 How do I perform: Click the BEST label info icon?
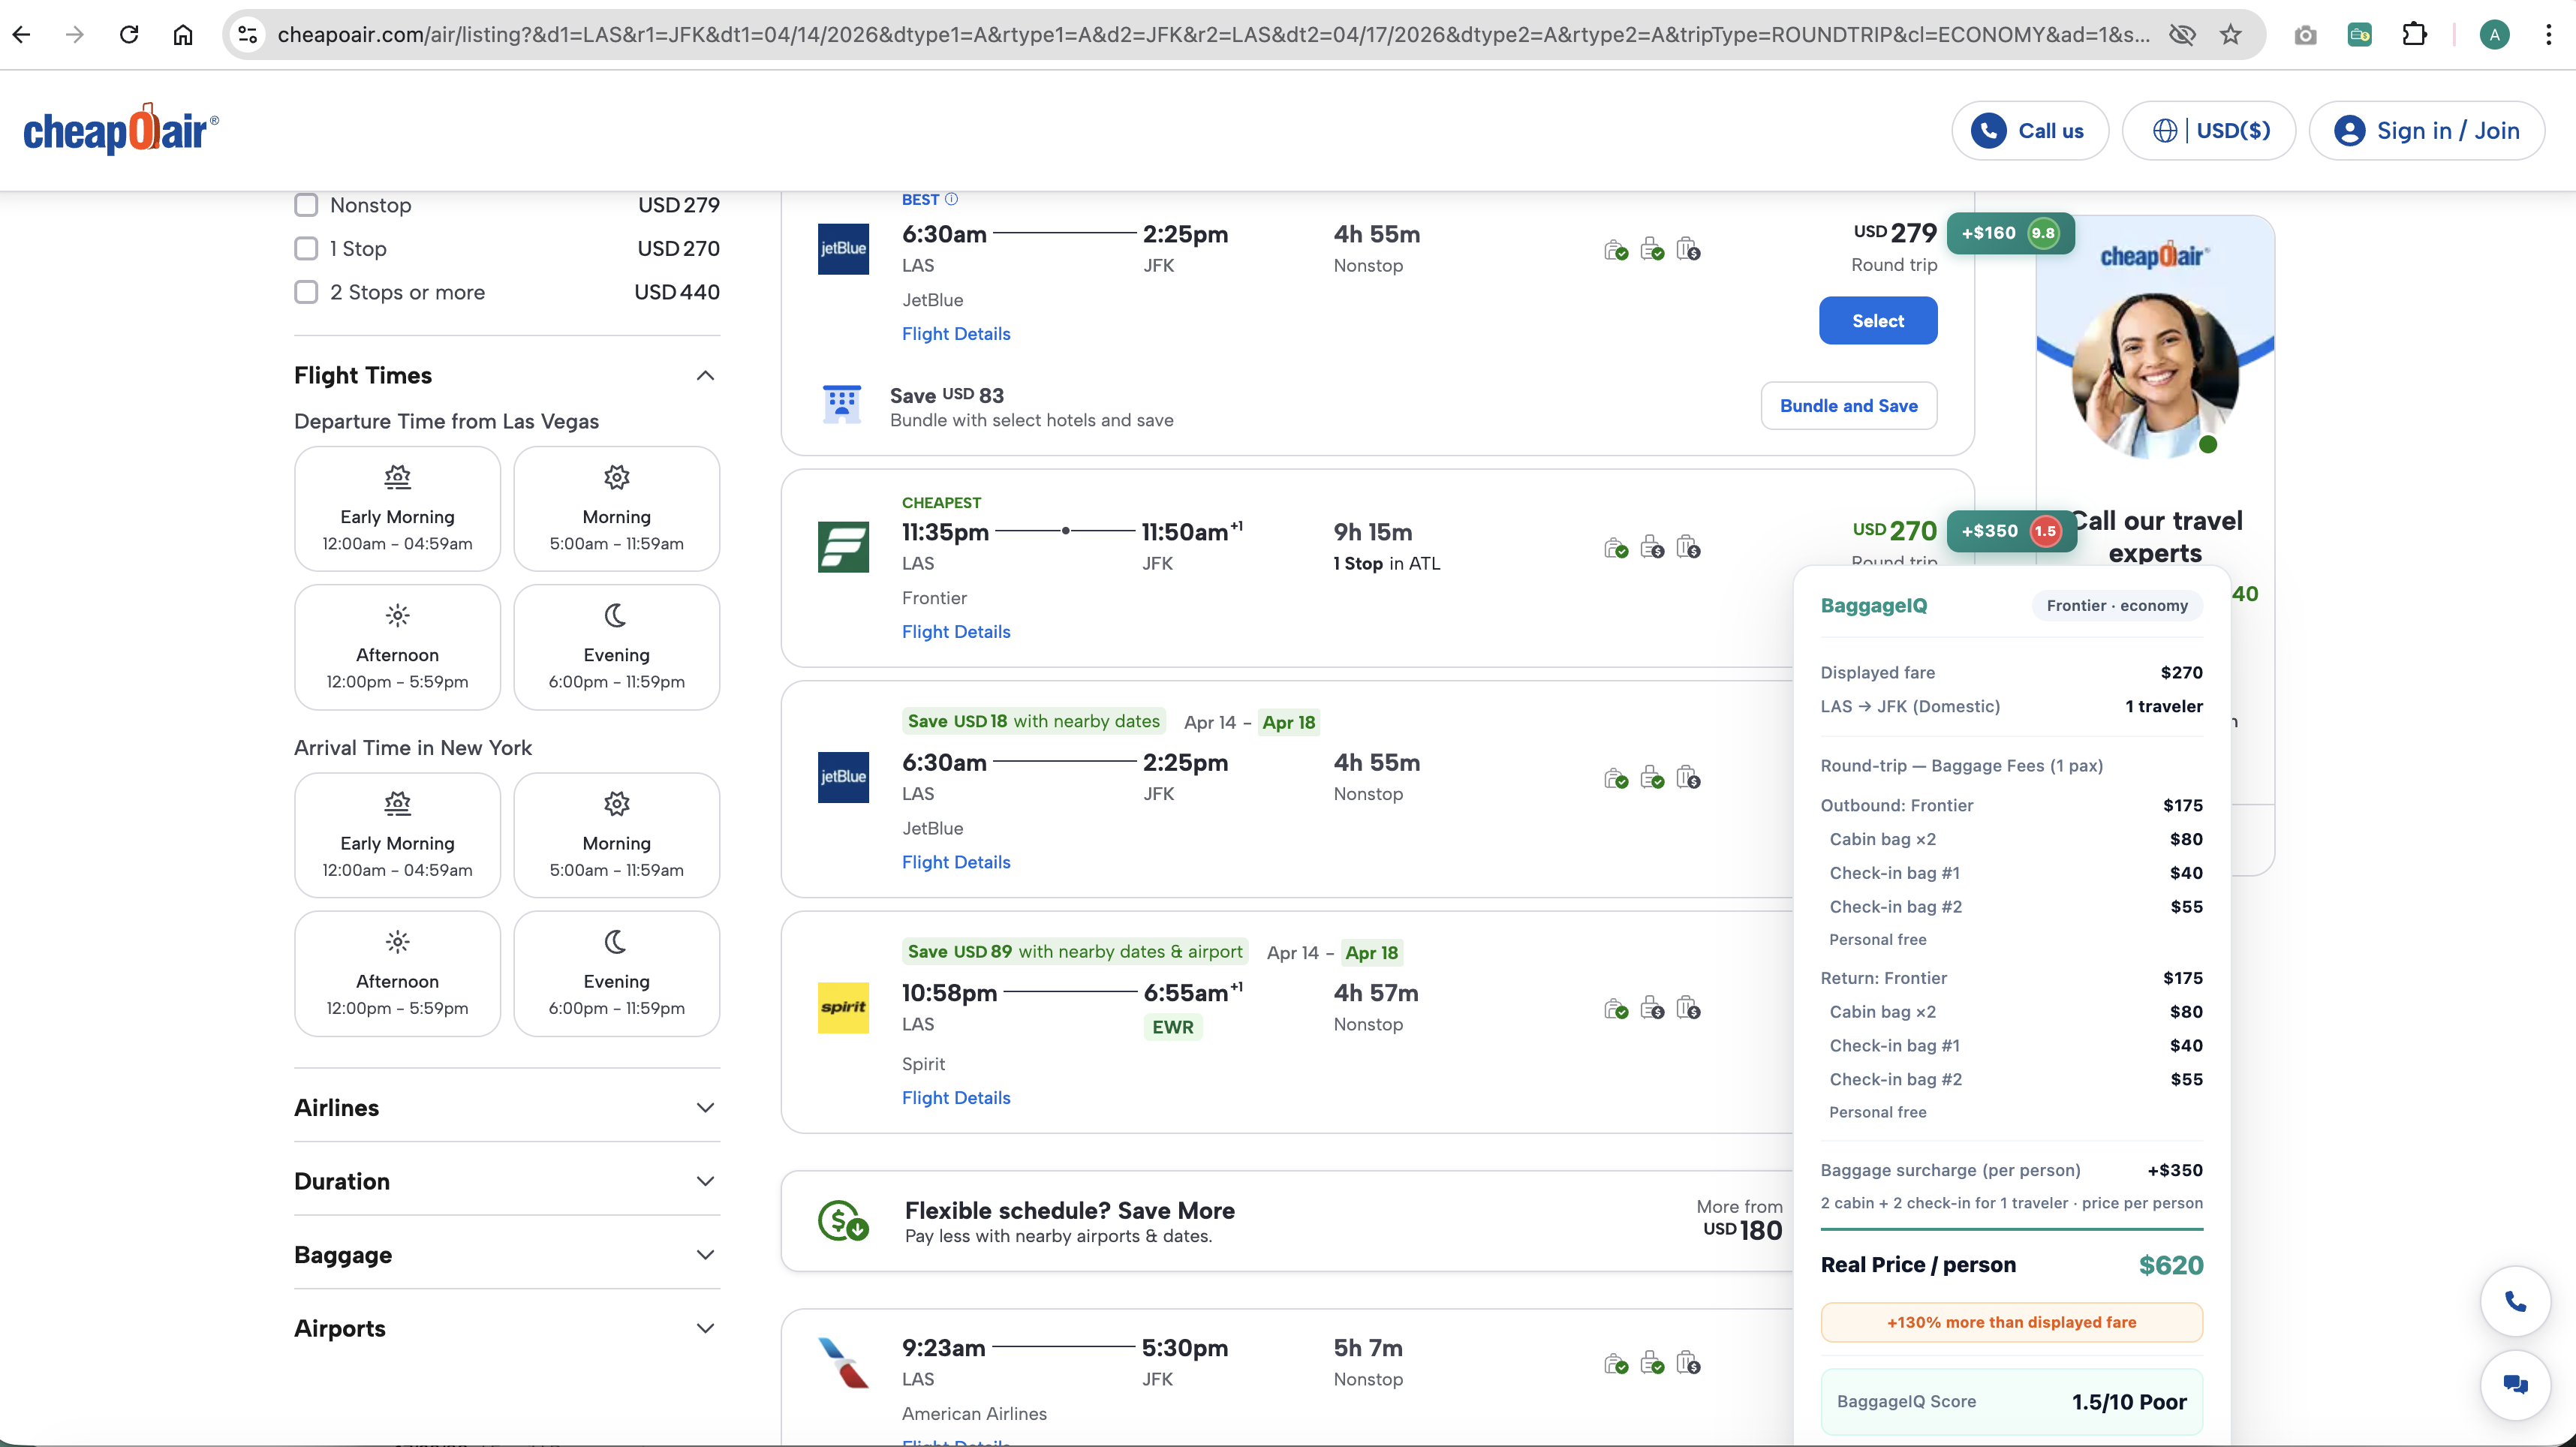[951, 199]
